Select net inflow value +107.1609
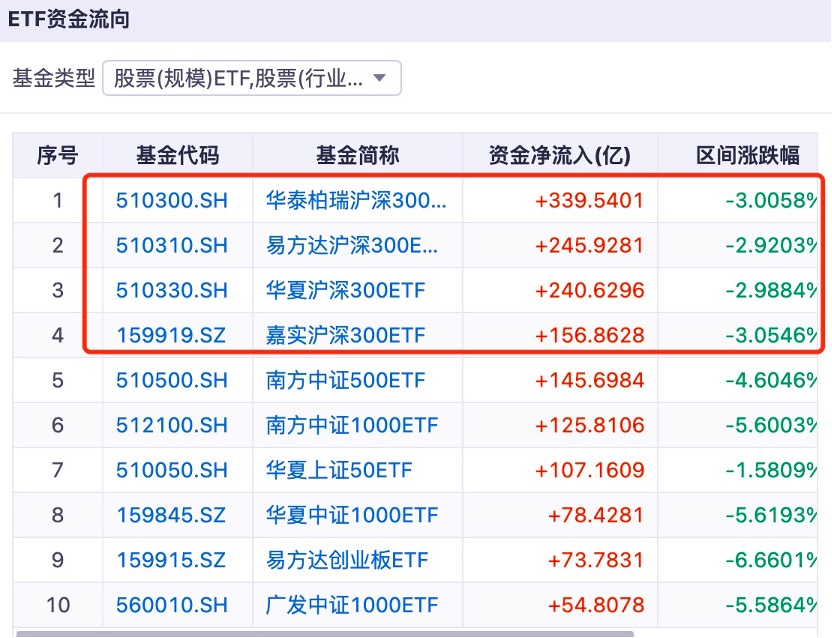 click(589, 470)
